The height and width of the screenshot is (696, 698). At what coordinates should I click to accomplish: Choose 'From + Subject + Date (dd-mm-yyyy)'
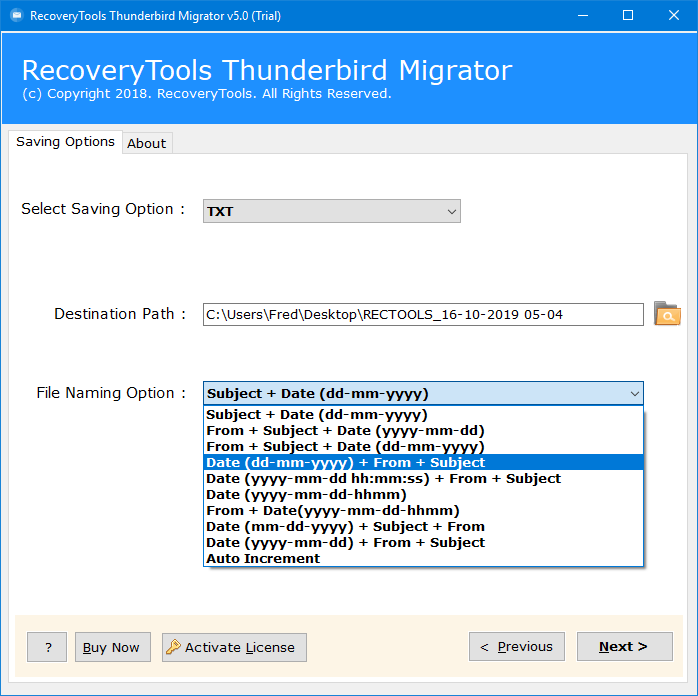(x=423, y=446)
